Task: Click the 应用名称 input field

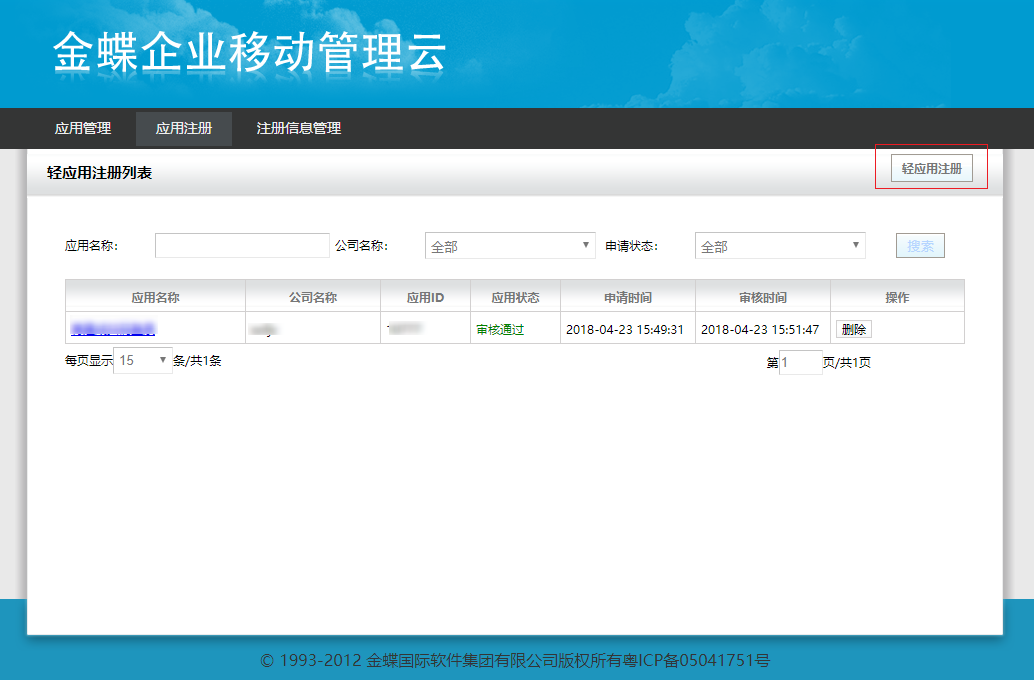Action: [x=241, y=245]
